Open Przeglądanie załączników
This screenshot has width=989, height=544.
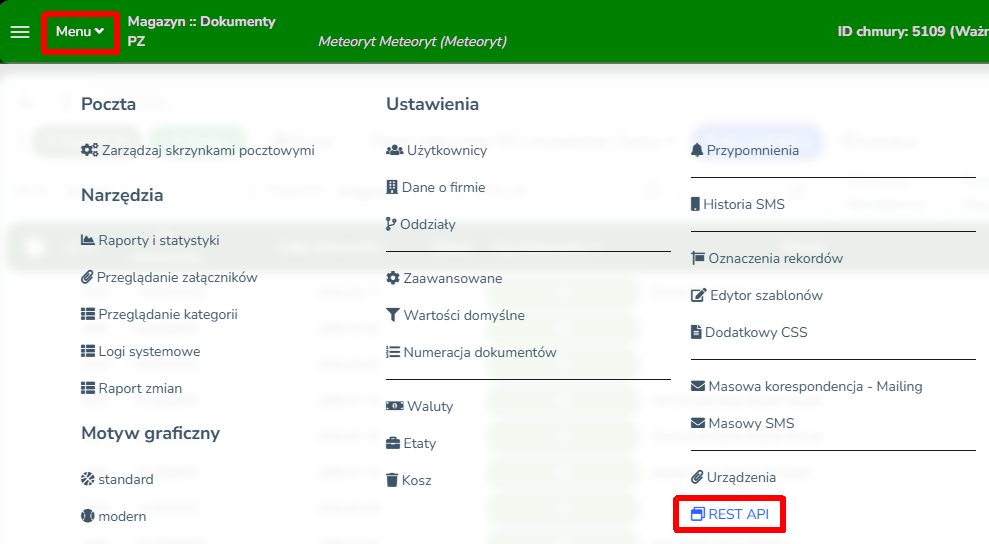tap(176, 277)
